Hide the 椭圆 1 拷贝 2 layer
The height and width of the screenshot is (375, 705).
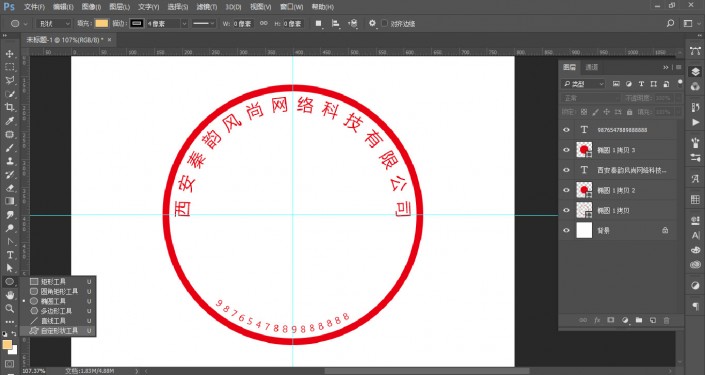pyautogui.click(x=567, y=190)
